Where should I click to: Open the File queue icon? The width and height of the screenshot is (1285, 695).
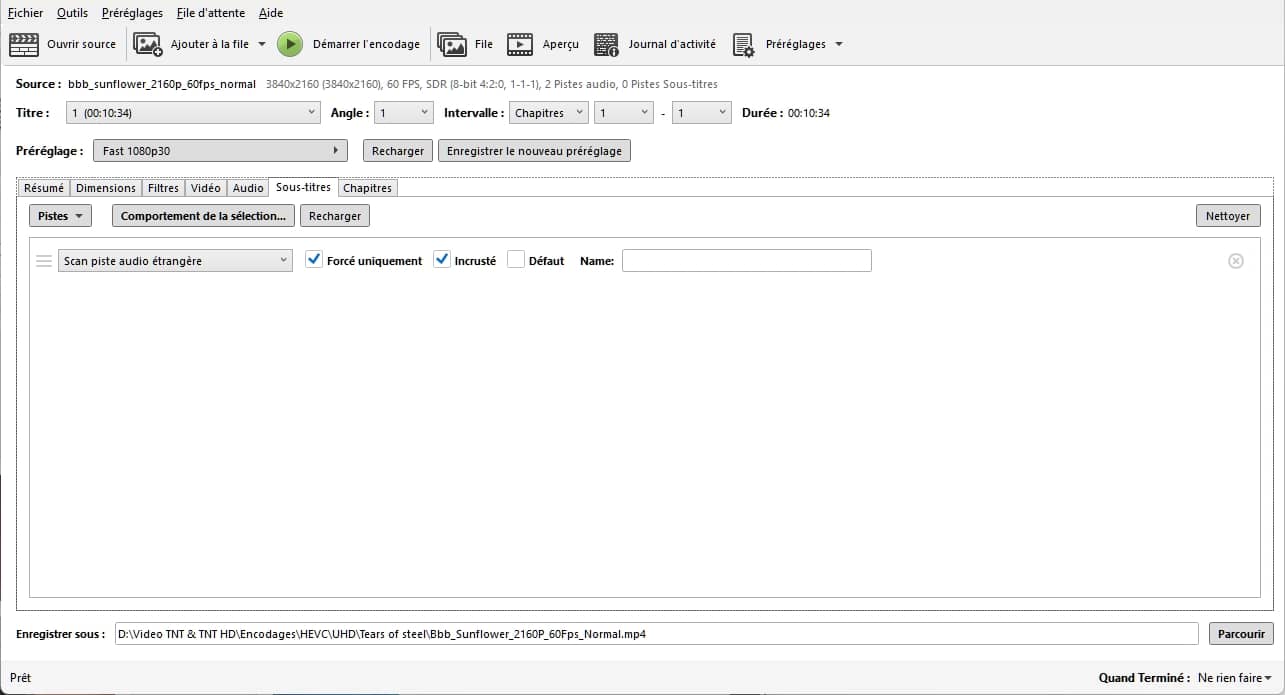click(x=452, y=44)
